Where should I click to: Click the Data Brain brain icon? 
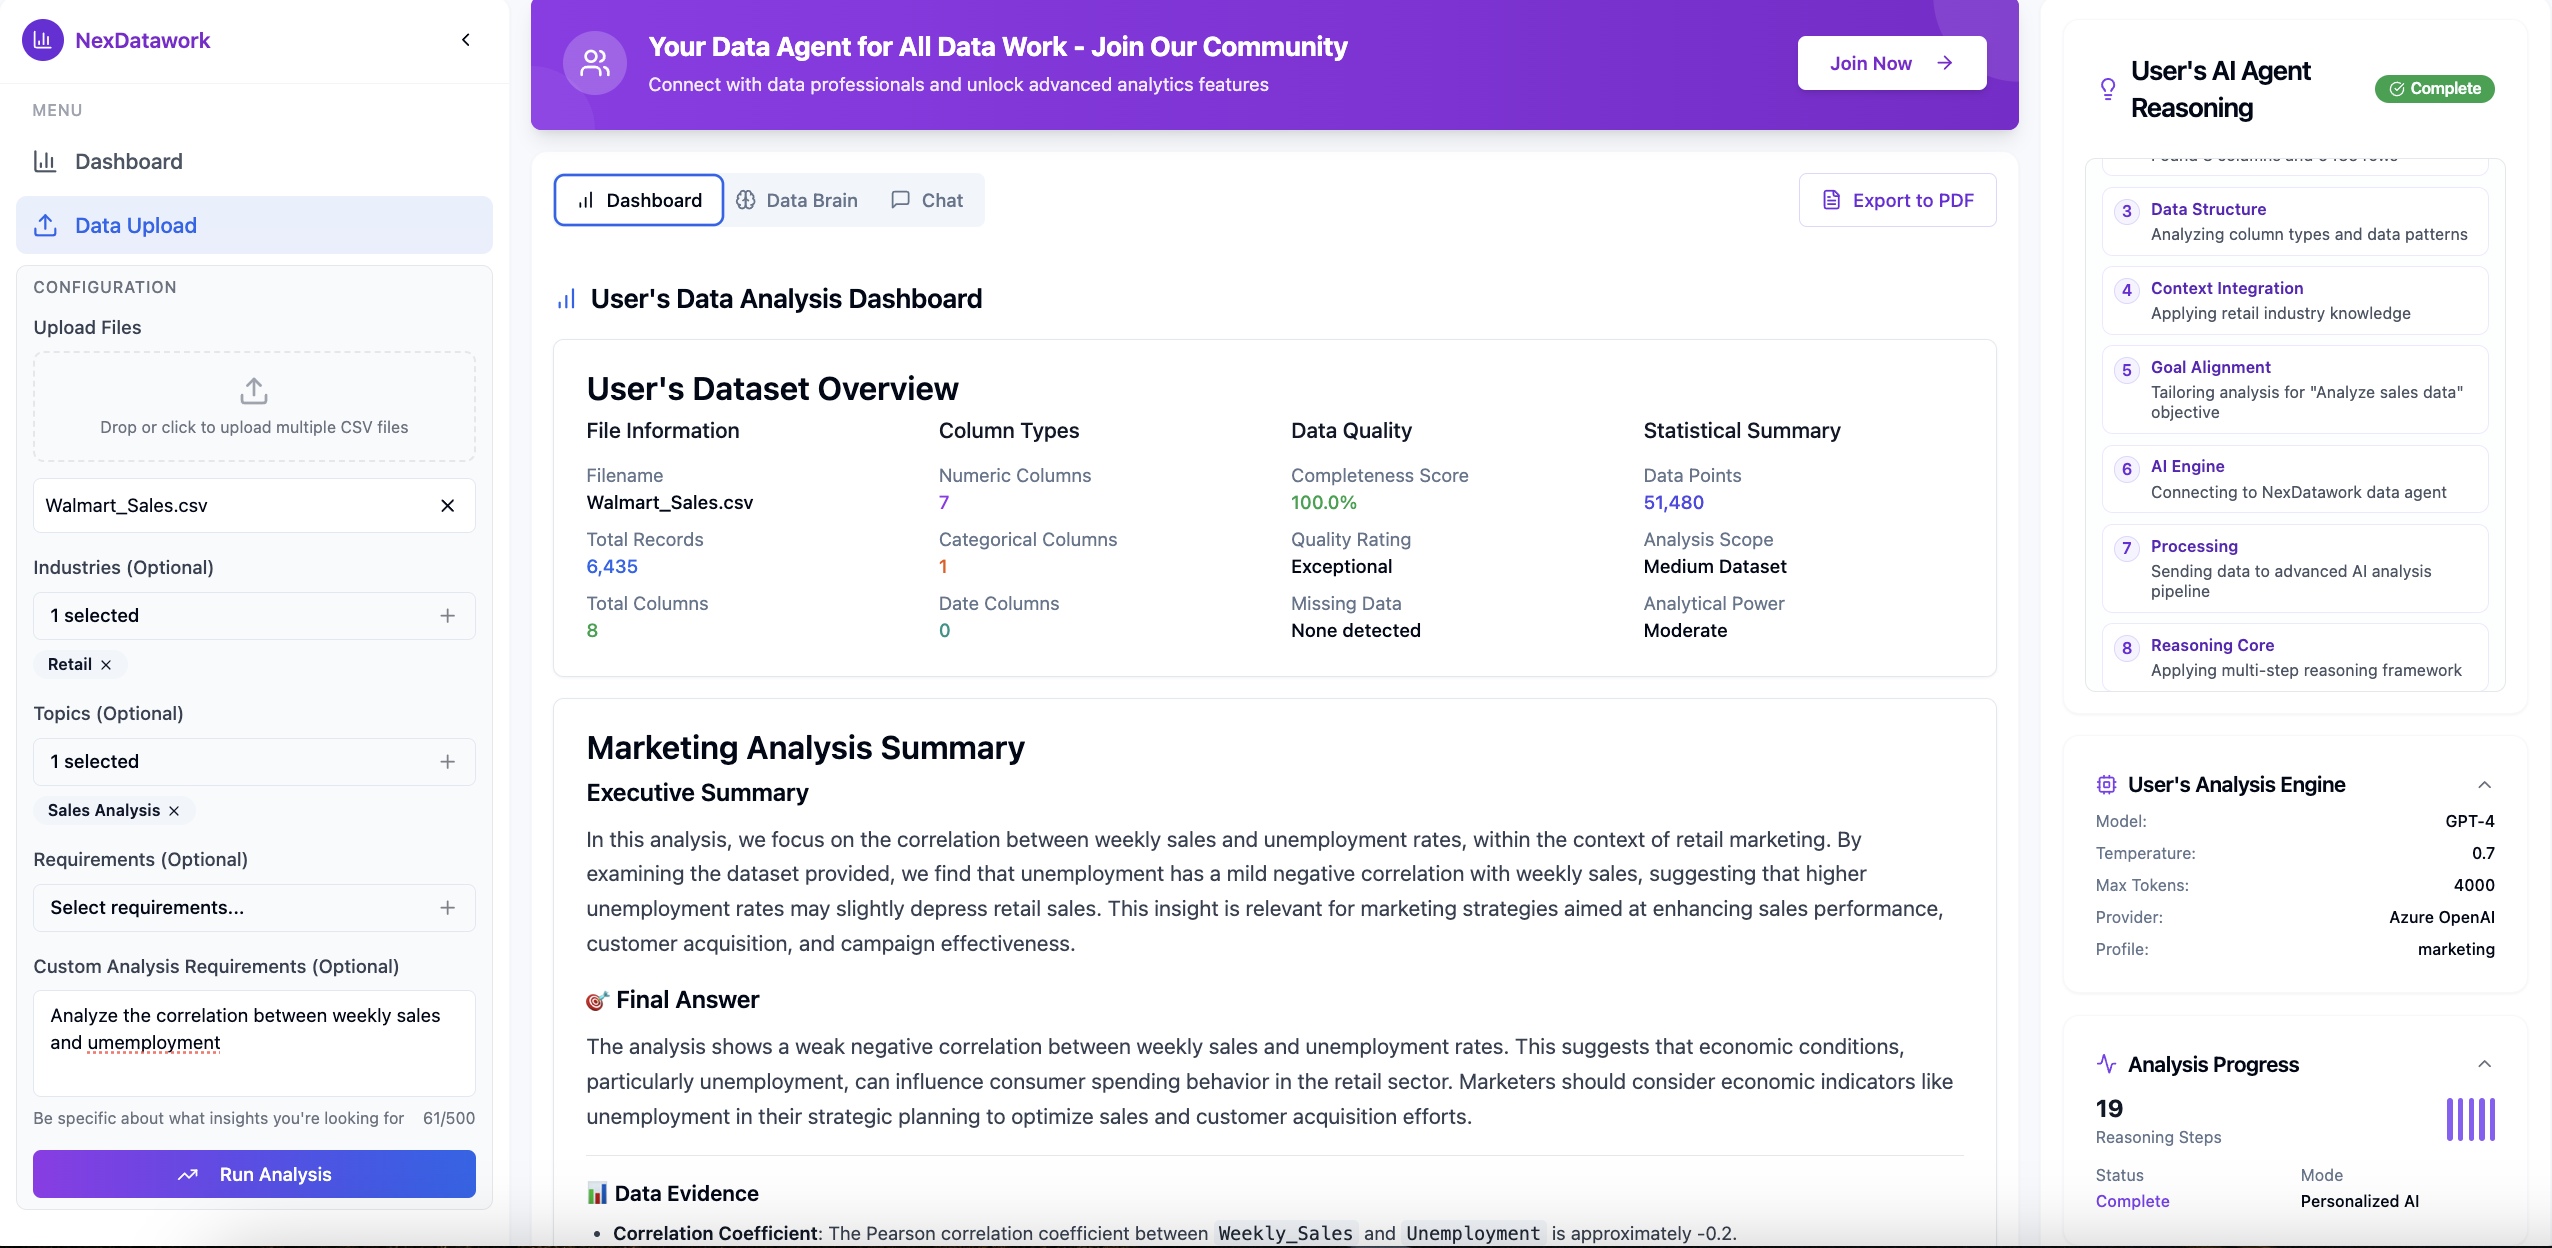click(747, 200)
